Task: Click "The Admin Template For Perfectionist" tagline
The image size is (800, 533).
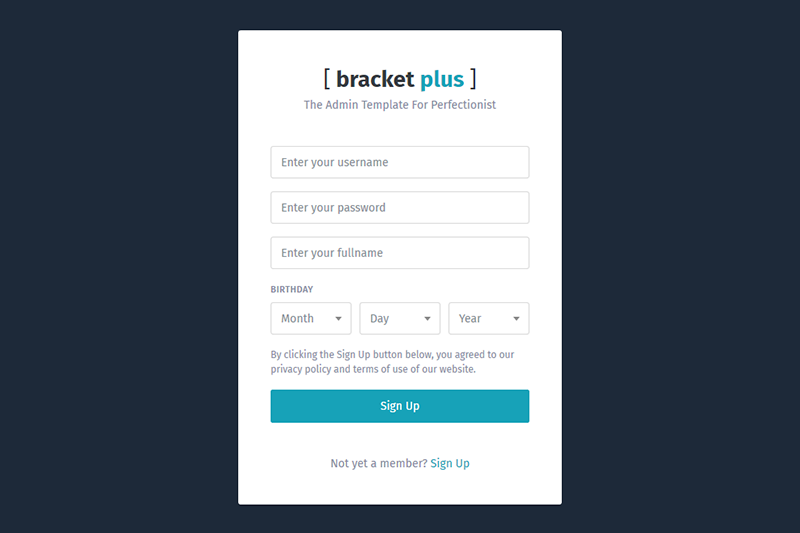Action: coord(400,105)
